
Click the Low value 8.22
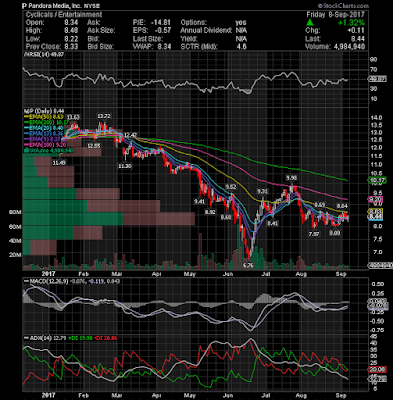coord(71,39)
